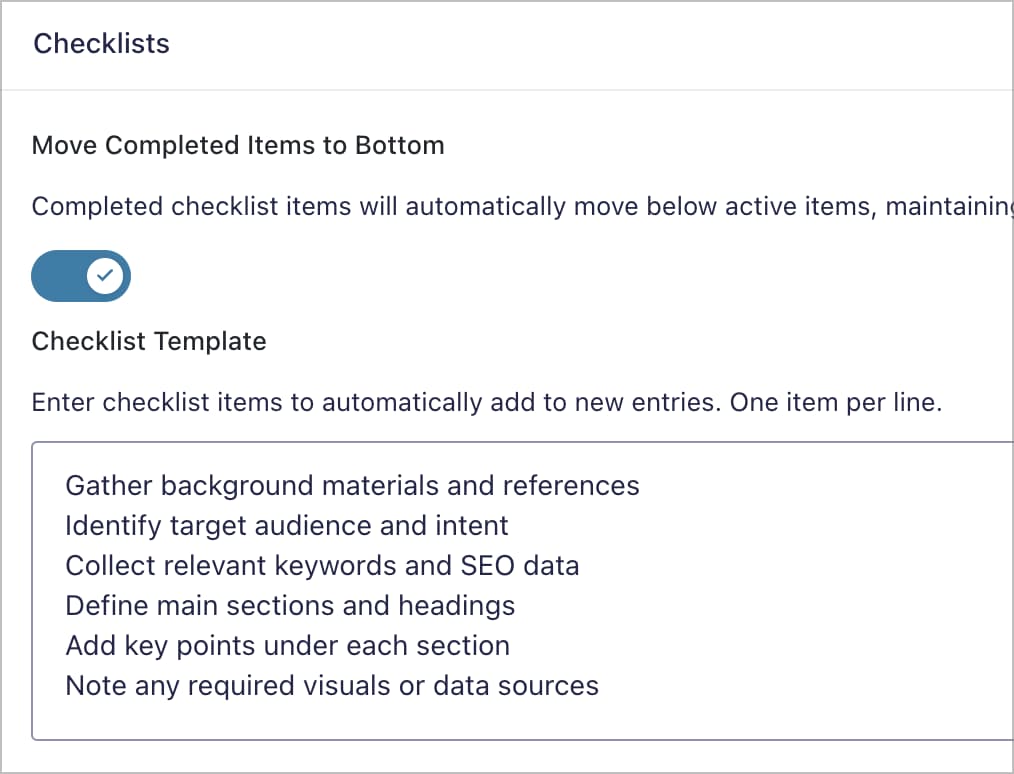Screen dimensions: 1014x774
Task: Click the Move Completed Items to Bottom label
Action: point(238,145)
